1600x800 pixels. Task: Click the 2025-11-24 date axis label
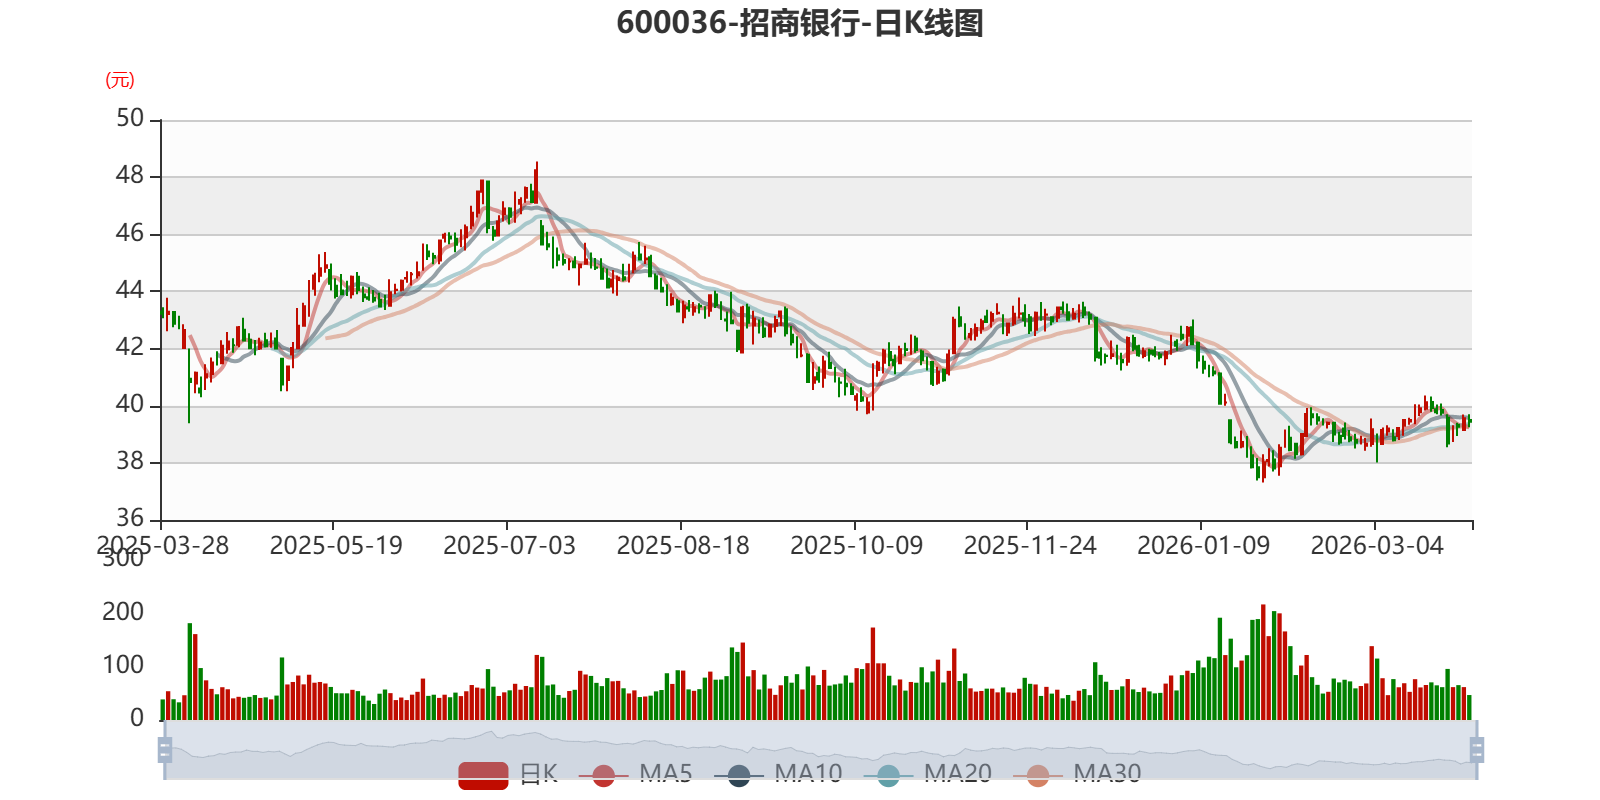tap(1030, 546)
